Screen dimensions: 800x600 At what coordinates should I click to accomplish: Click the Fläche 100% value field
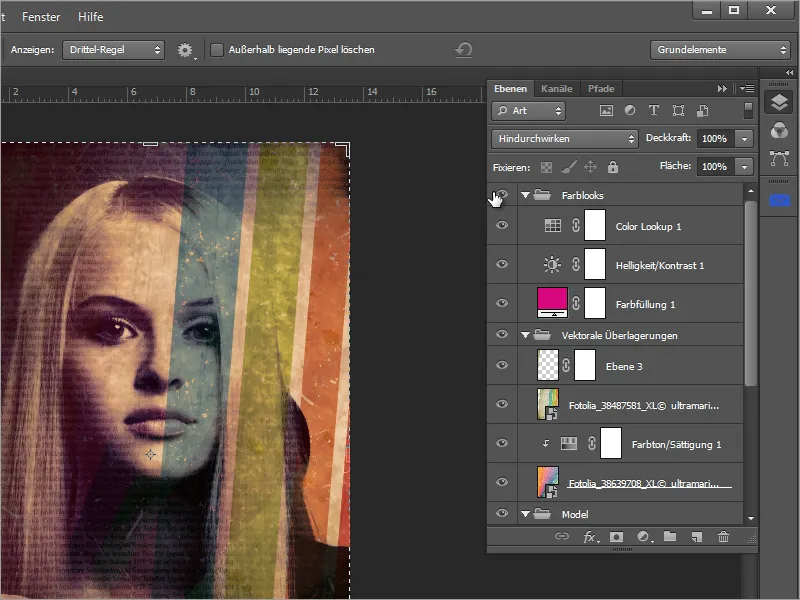click(716, 167)
